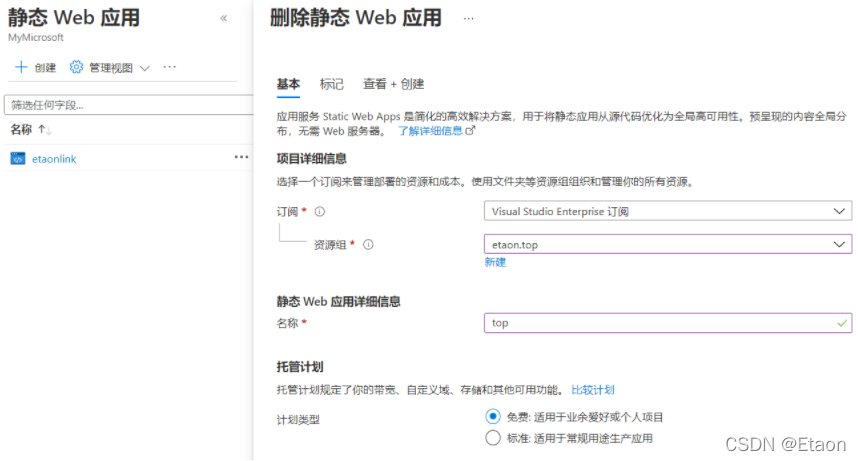Open the etaonlink row context menu ellipsis
The image size is (861, 461).
click(x=241, y=157)
